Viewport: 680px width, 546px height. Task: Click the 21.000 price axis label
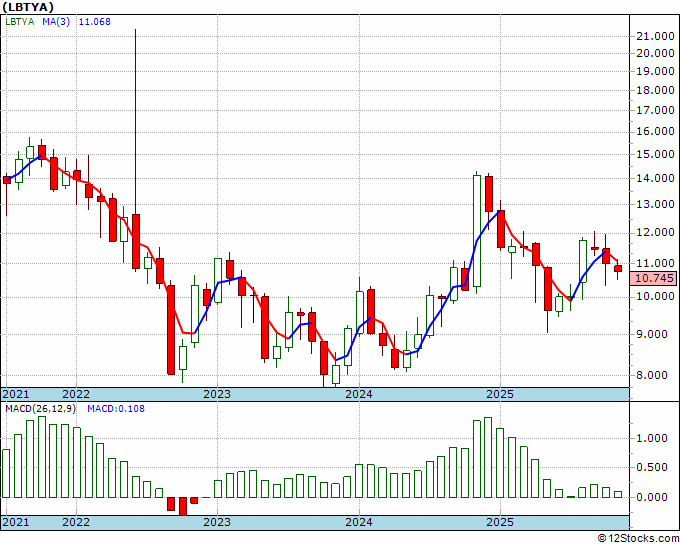coord(655,36)
